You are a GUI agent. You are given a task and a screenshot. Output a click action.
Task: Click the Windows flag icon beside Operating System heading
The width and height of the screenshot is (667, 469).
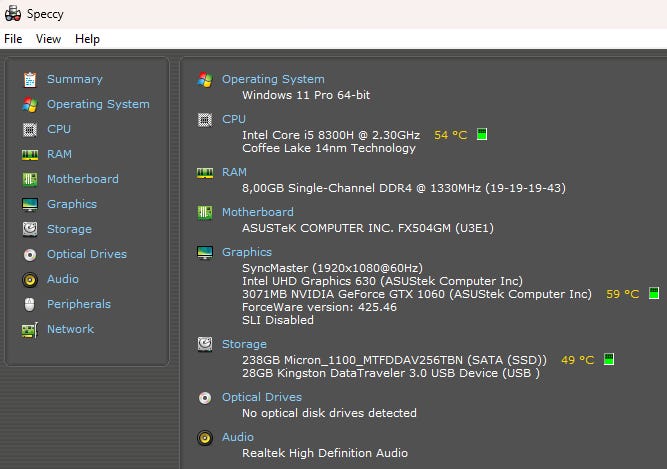tap(205, 80)
